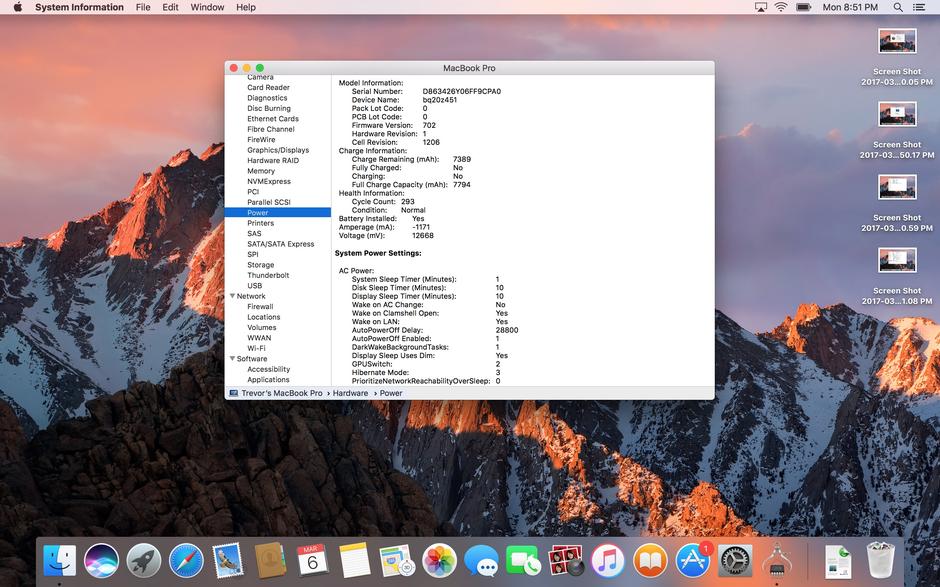
Task: Open iTunes from the Dock
Action: pyautogui.click(x=608, y=561)
